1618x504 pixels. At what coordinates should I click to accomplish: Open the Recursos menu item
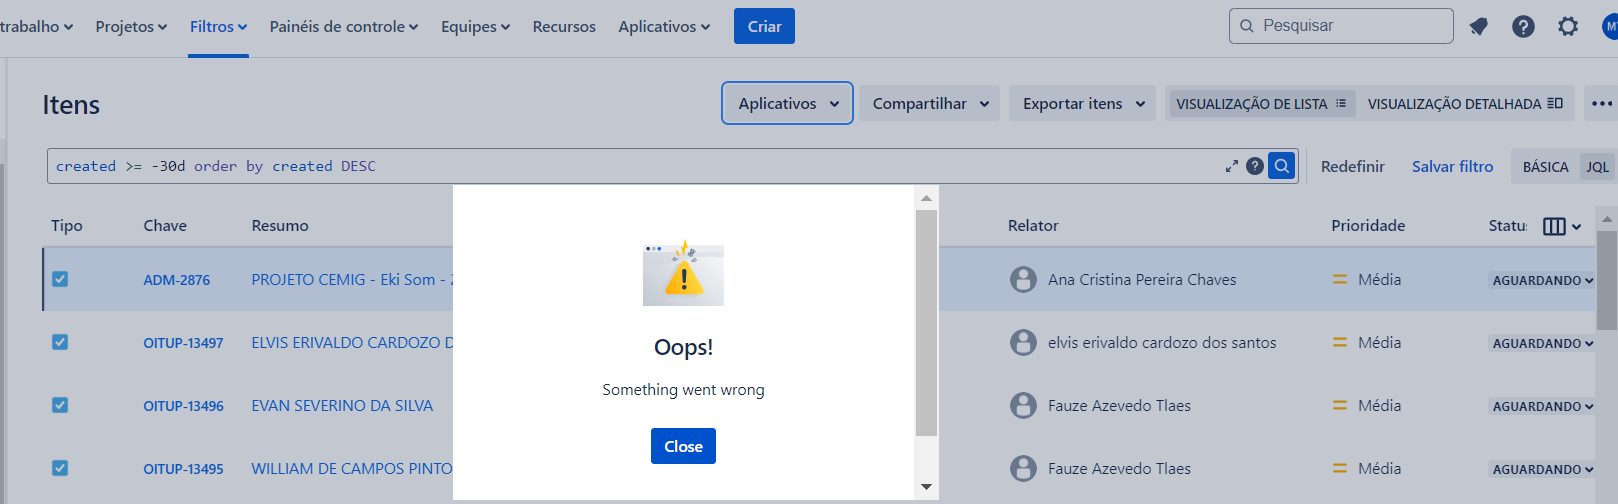pyautogui.click(x=564, y=27)
